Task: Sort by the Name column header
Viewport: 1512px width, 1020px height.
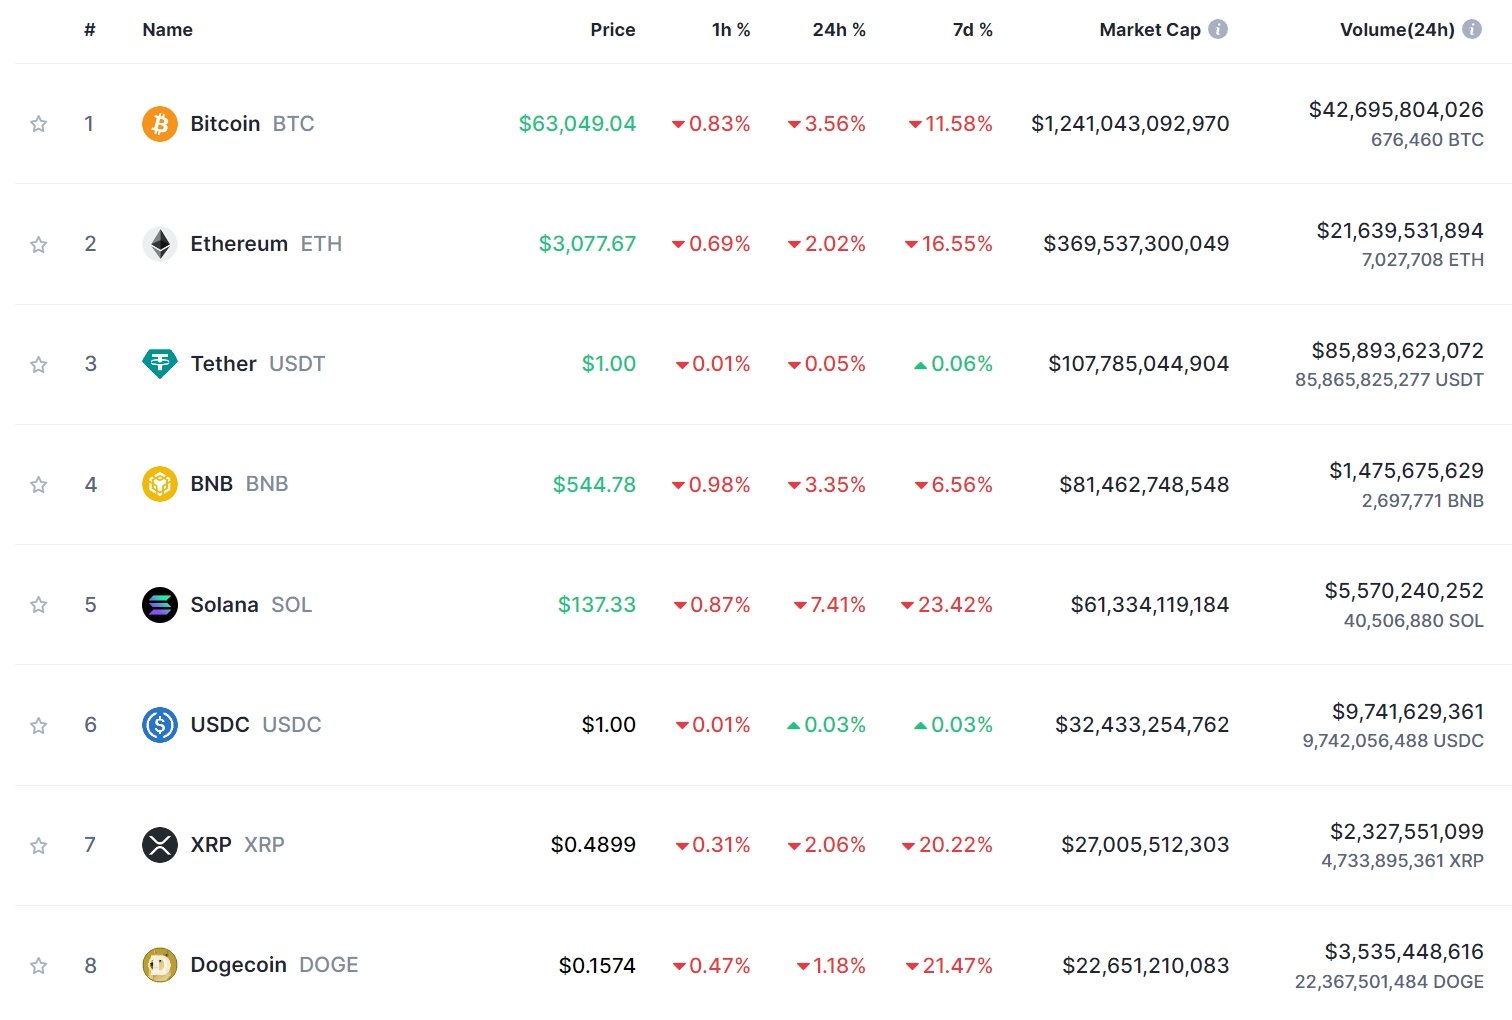Action: click(167, 30)
